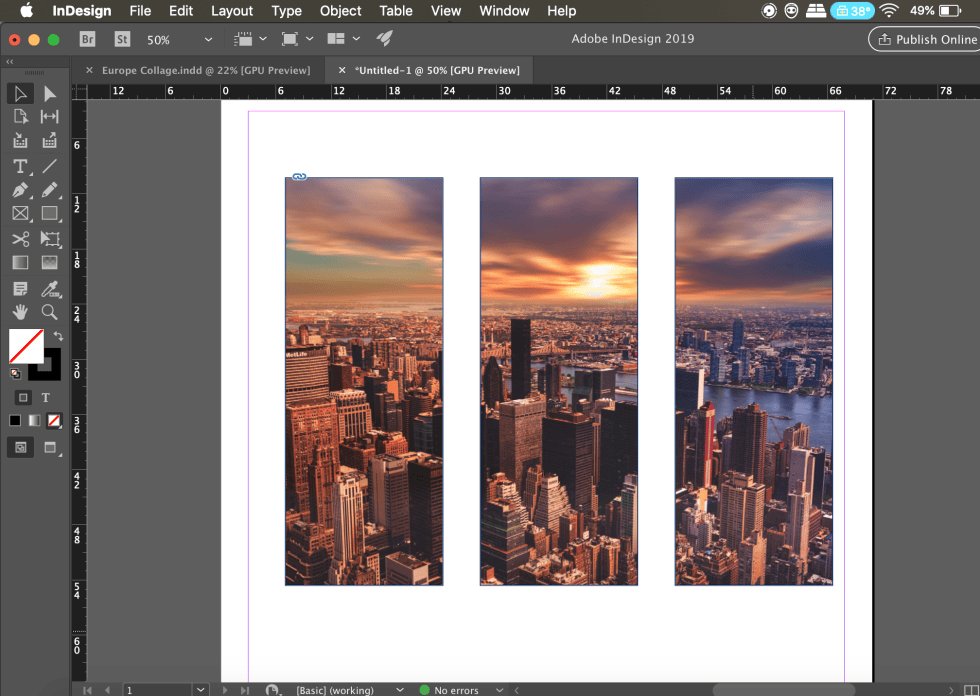Switch to Europe Collage.indd tab

(206, 71)
